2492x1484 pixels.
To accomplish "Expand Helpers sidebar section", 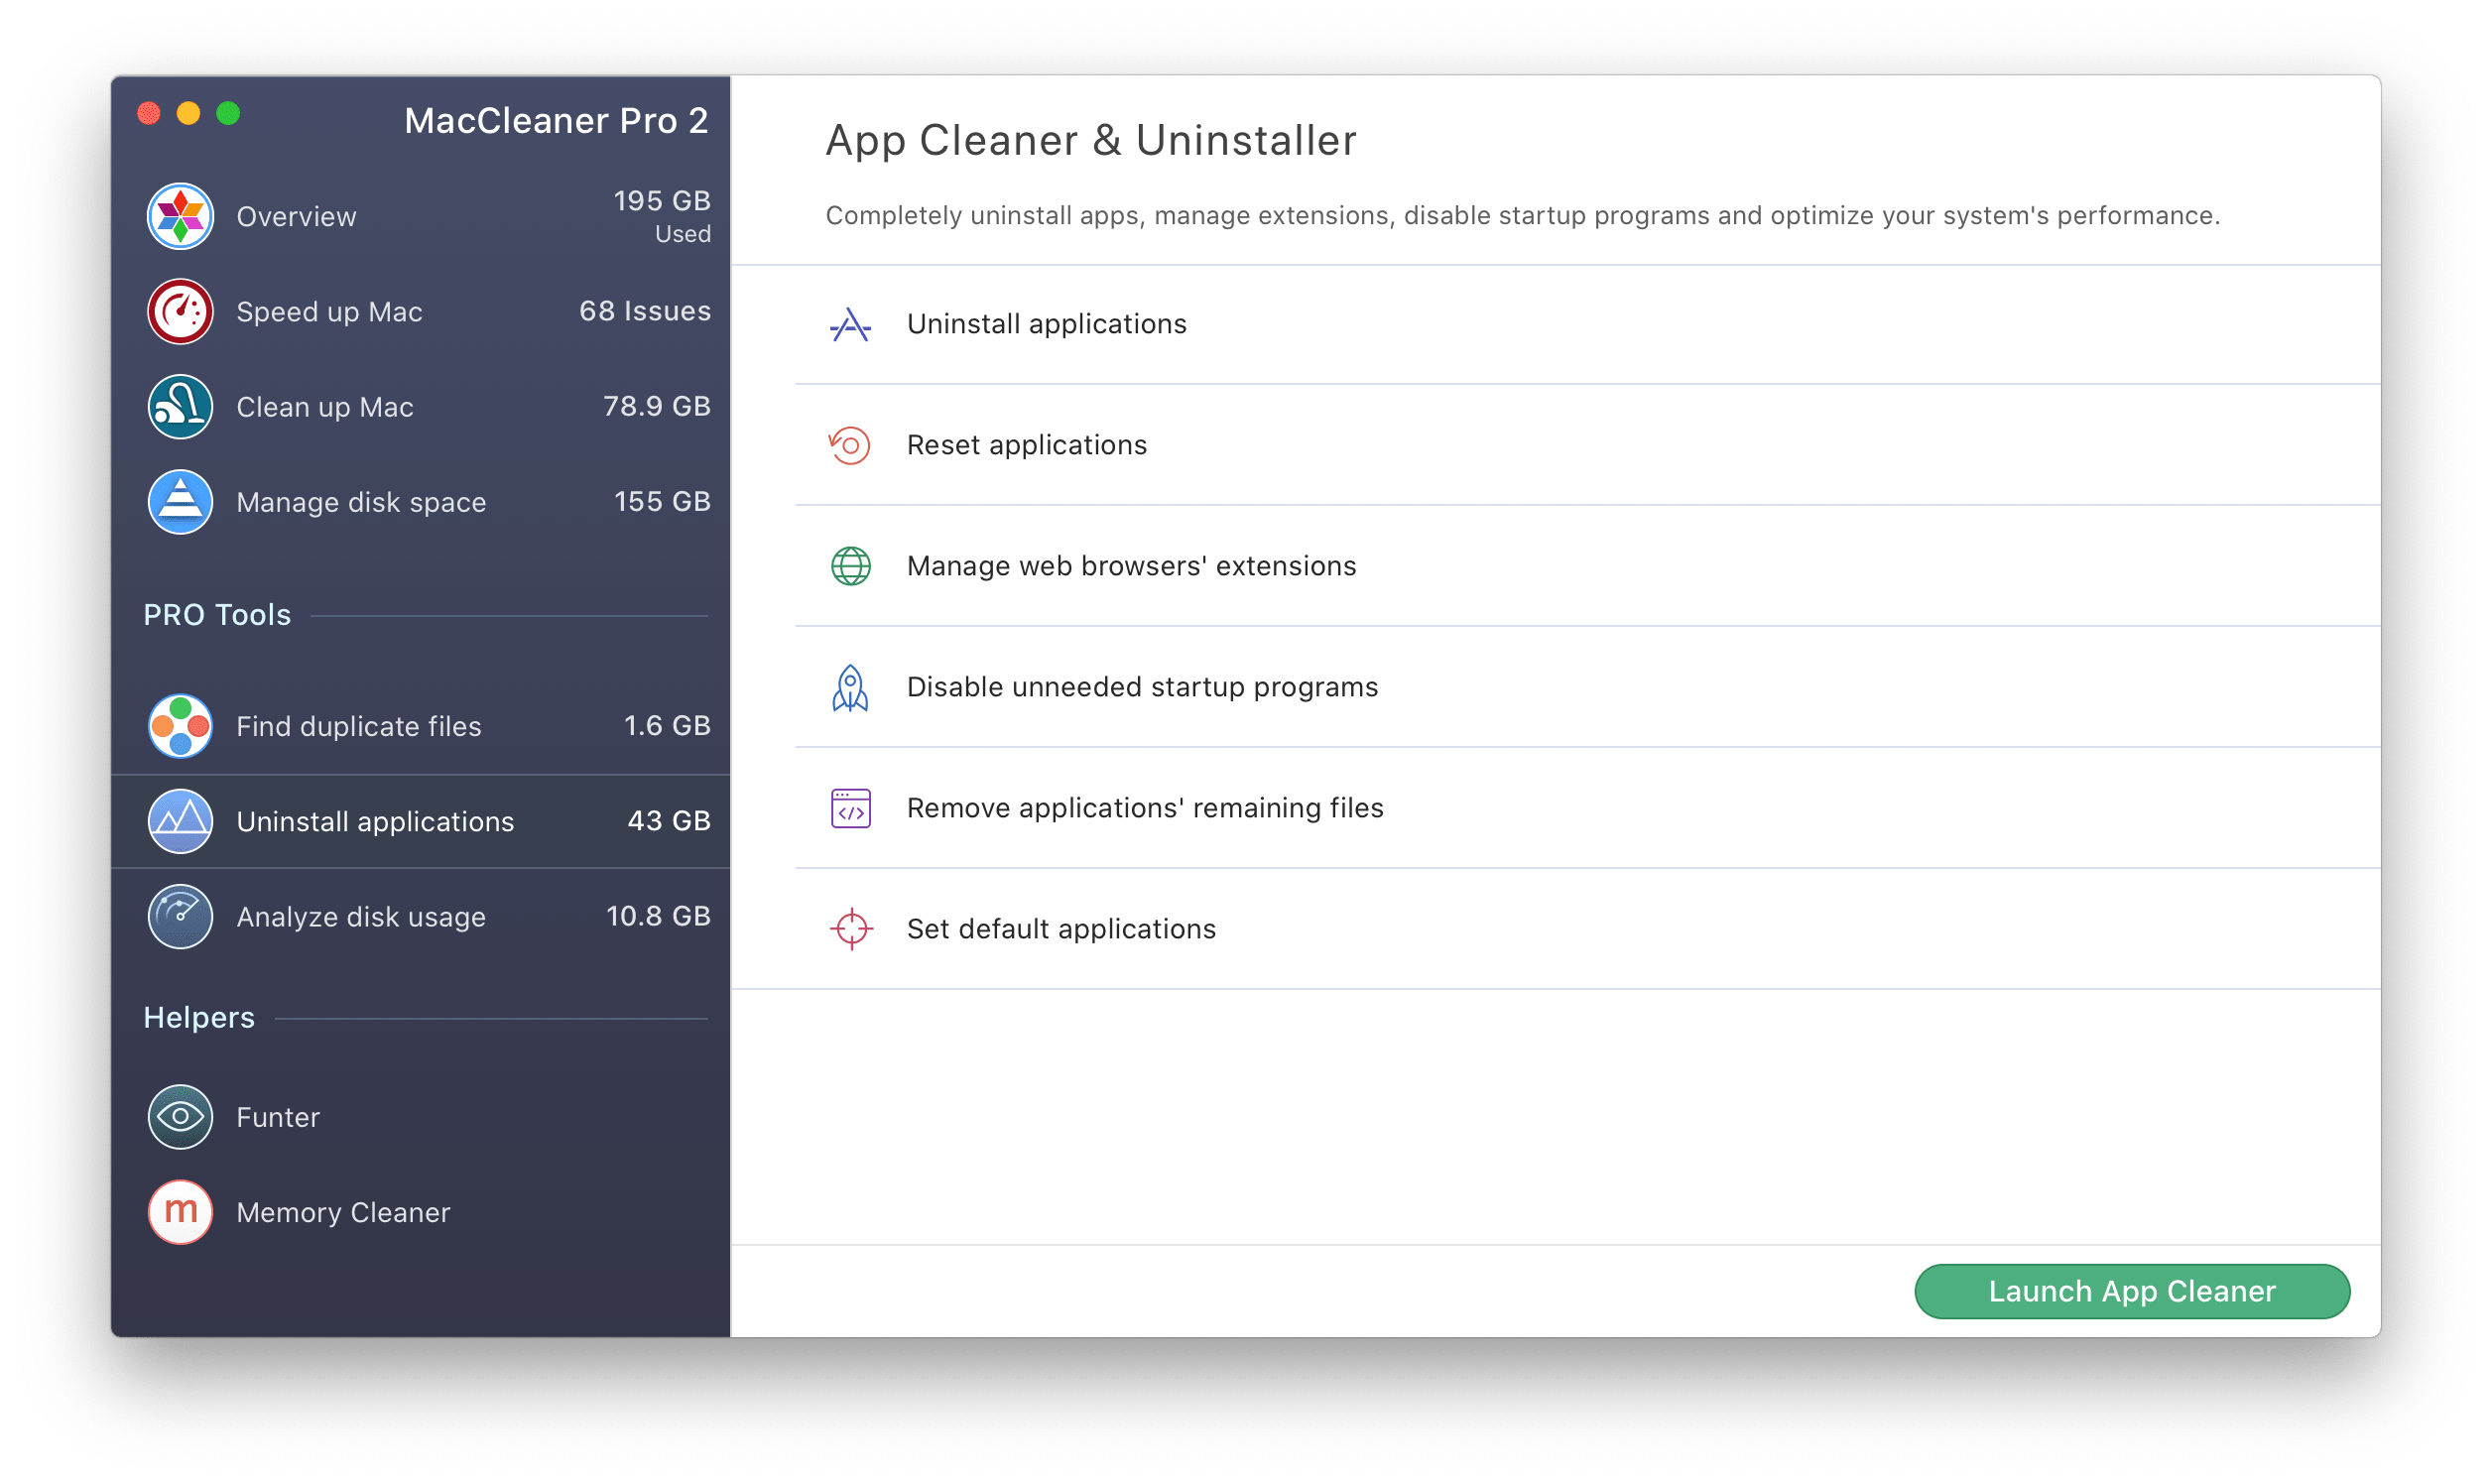I will tap(201, 1016).
